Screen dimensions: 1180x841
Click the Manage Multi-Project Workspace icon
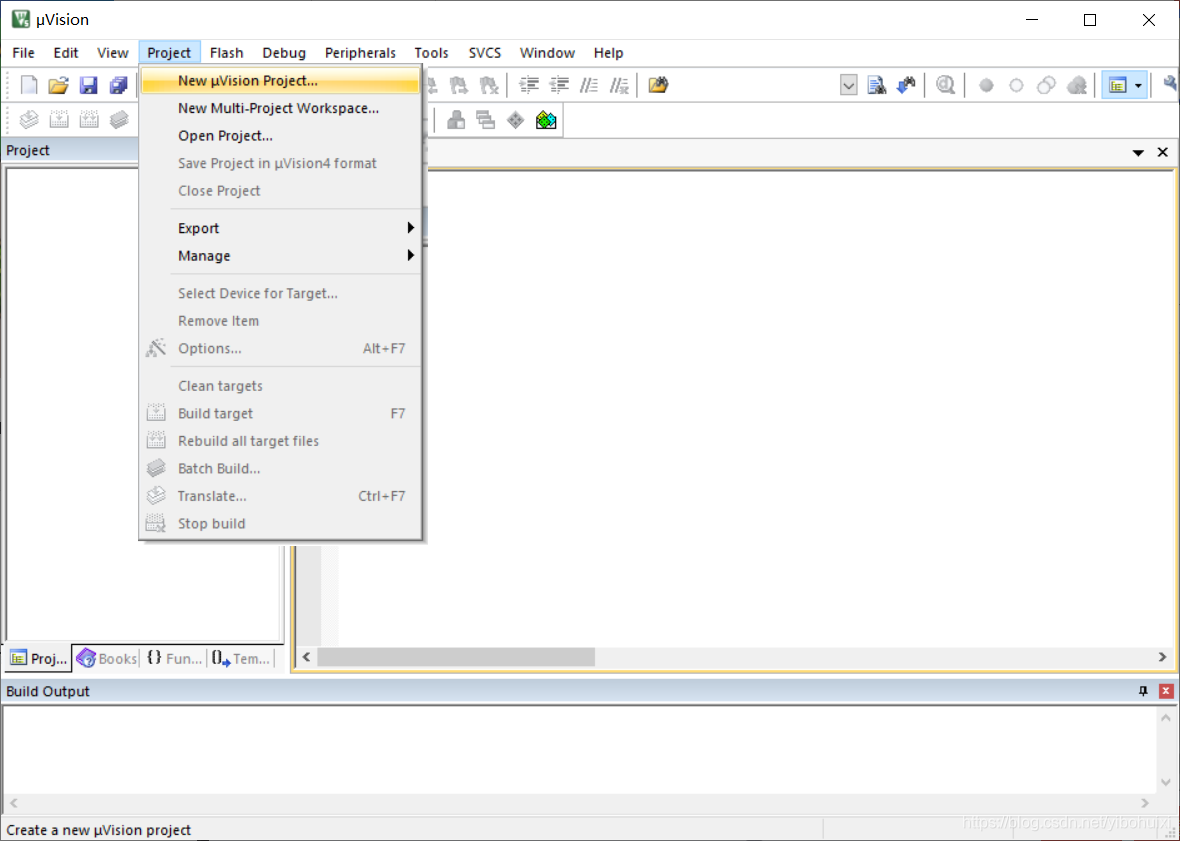[x=486, y=120]
